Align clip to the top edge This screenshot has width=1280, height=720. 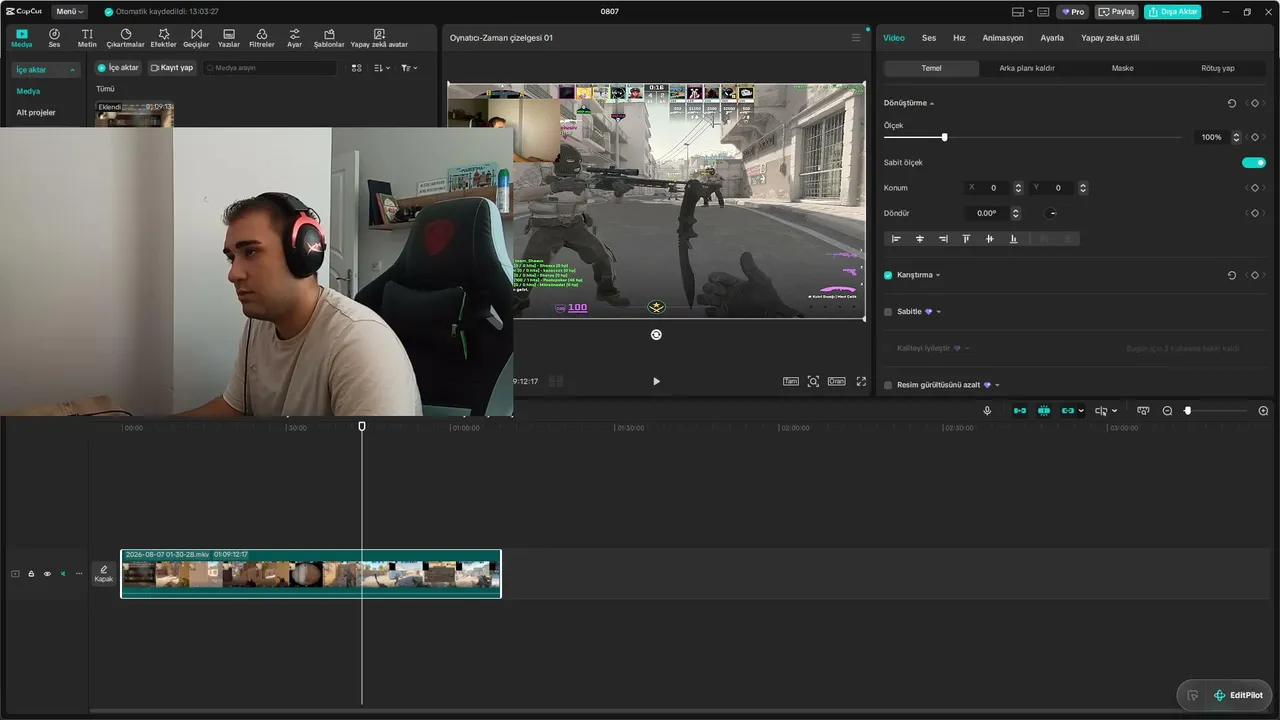966,239
